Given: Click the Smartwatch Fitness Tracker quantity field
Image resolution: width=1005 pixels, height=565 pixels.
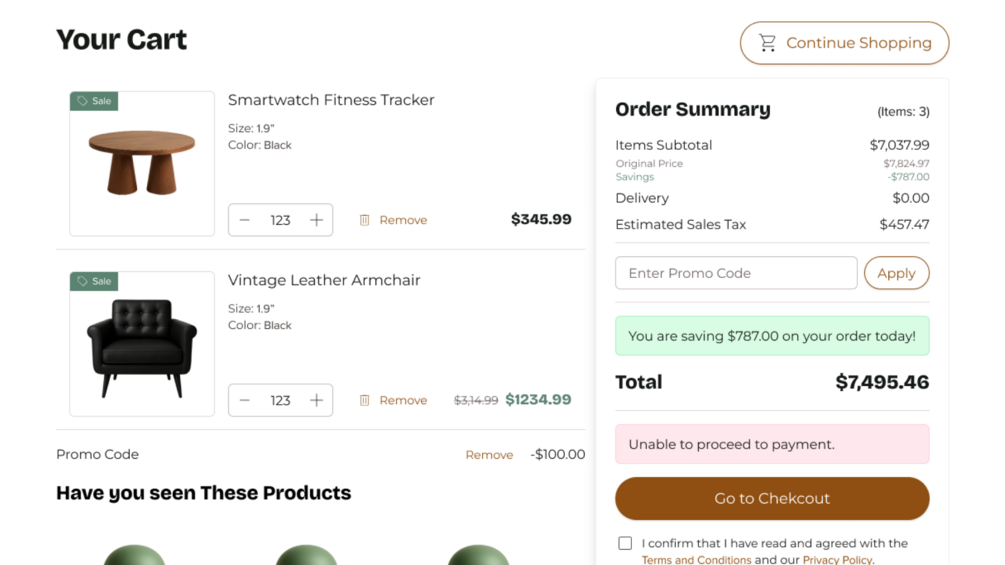Looking at the screenshot, I should [x=280, y=220].
